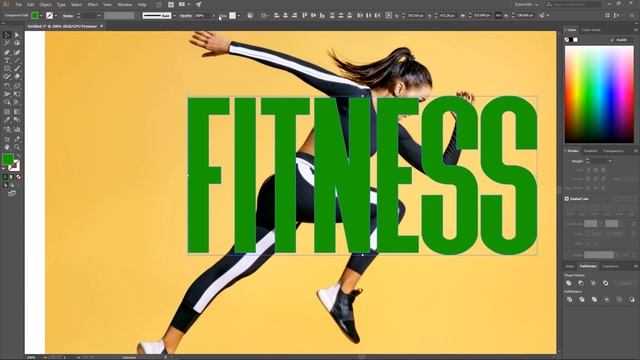
Task: Open graphic Style dropdown arrow
Action: point(238,16)
